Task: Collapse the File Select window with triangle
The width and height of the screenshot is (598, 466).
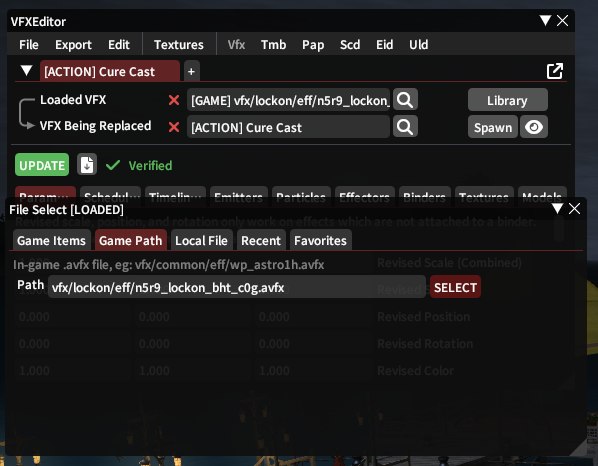Action: [x=557, y=208]
